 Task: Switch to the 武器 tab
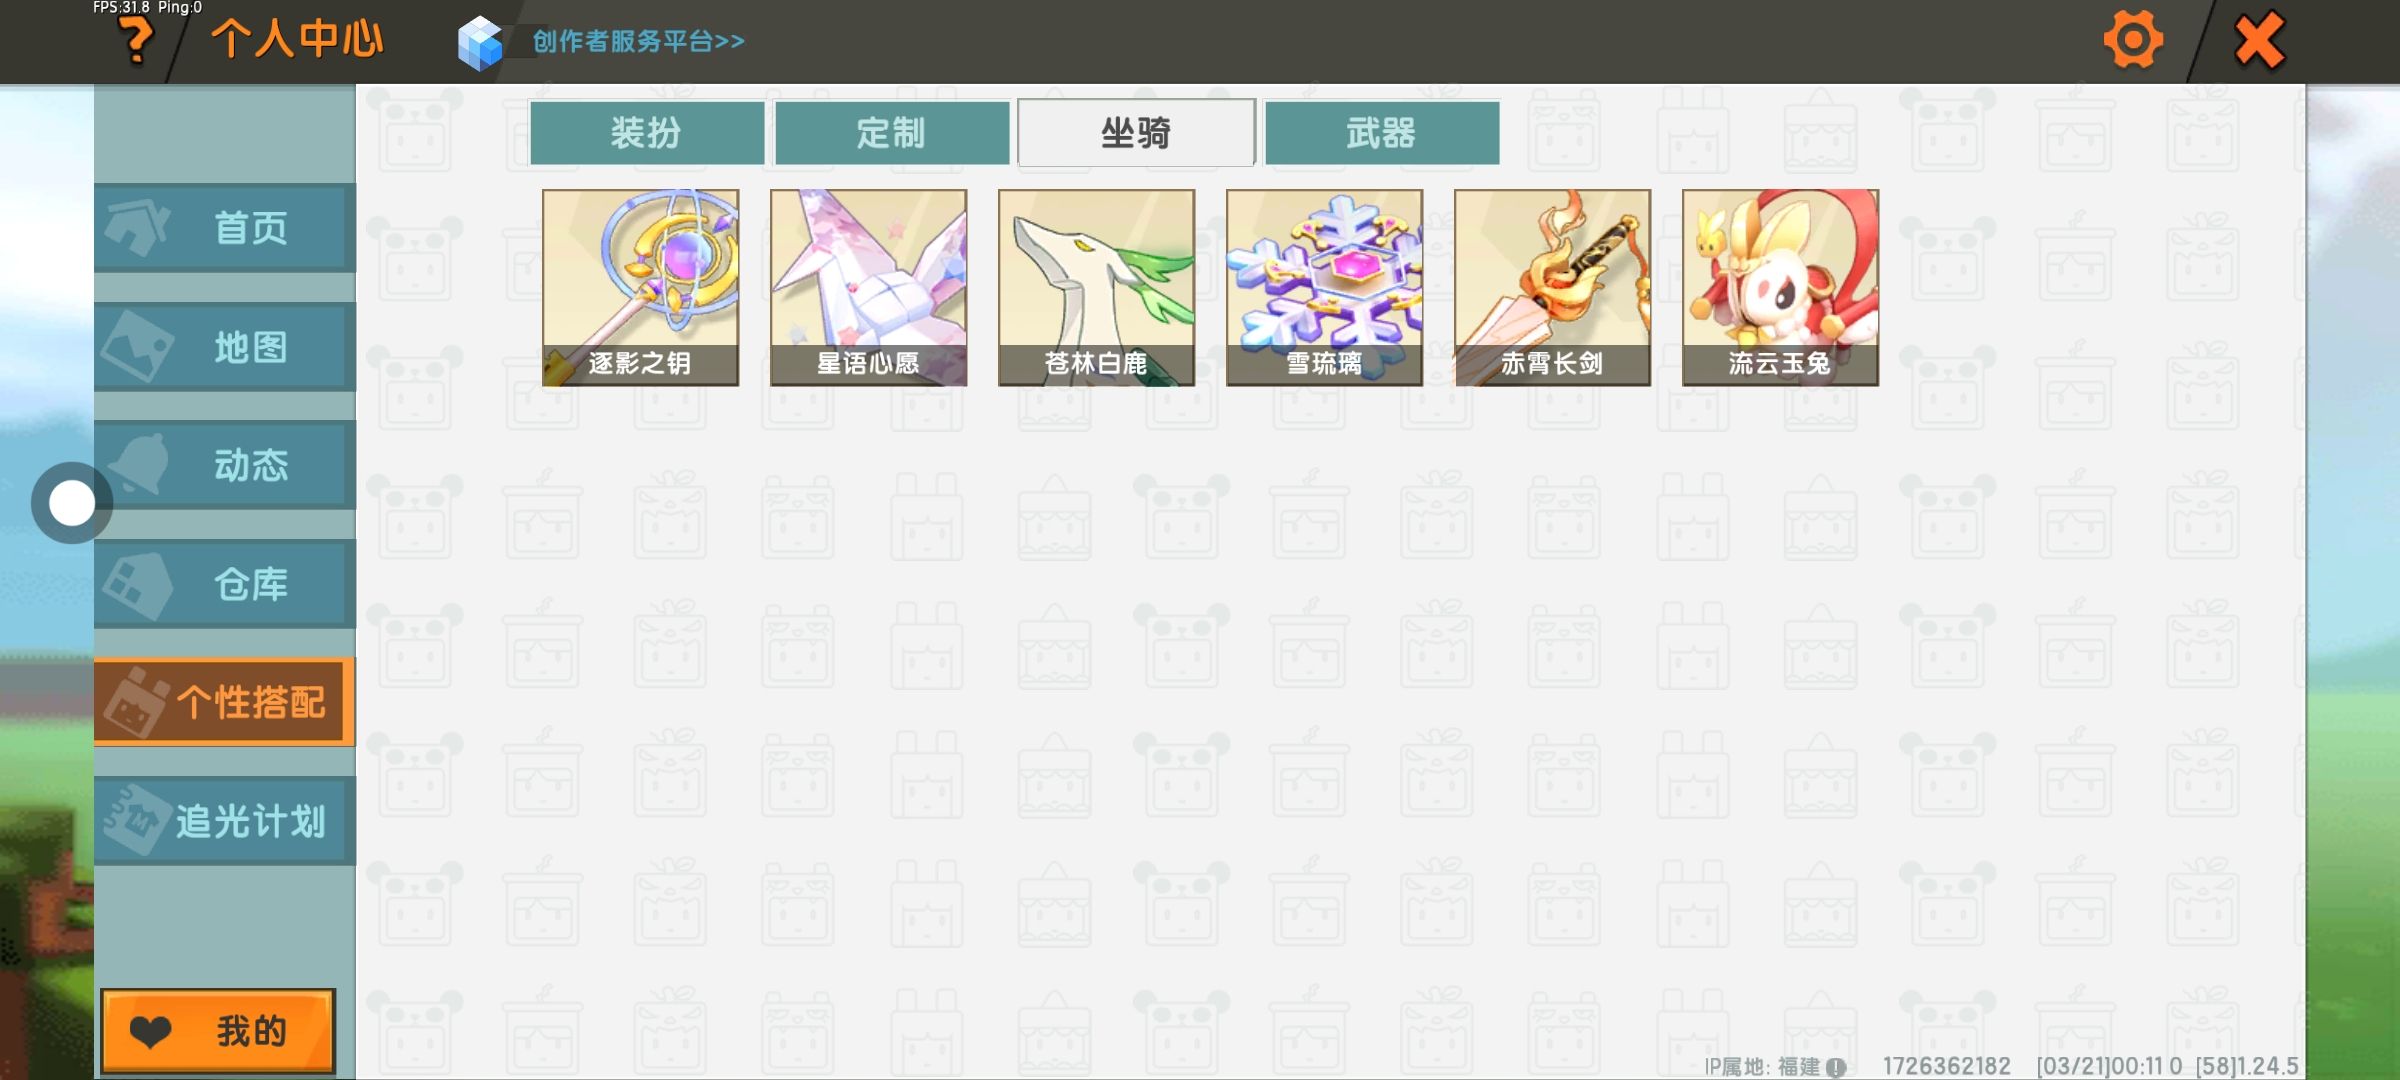1381,132
